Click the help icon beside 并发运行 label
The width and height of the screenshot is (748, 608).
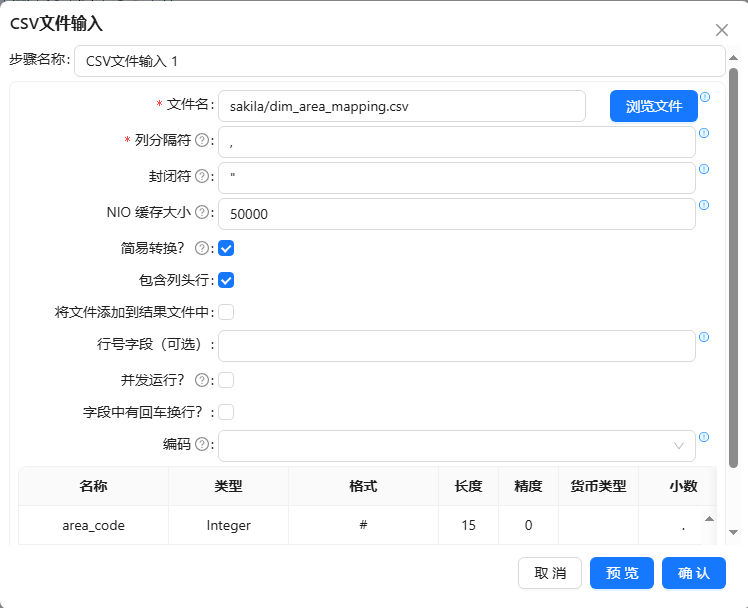click(x=201, y=380)
